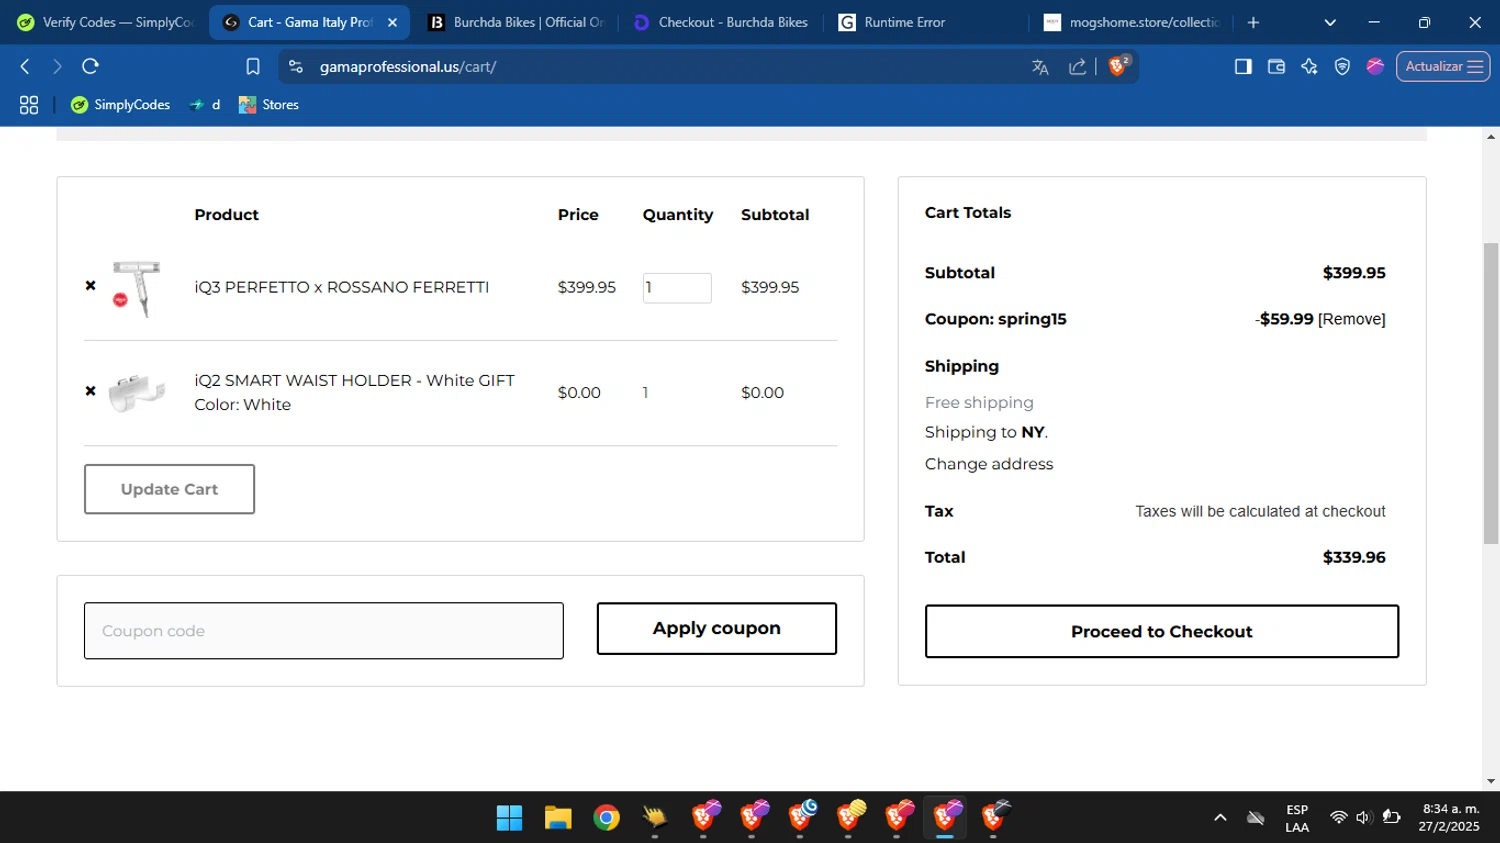Open Google Chrome from taskbar
The image size is (1500, 843).
(606, 818)
